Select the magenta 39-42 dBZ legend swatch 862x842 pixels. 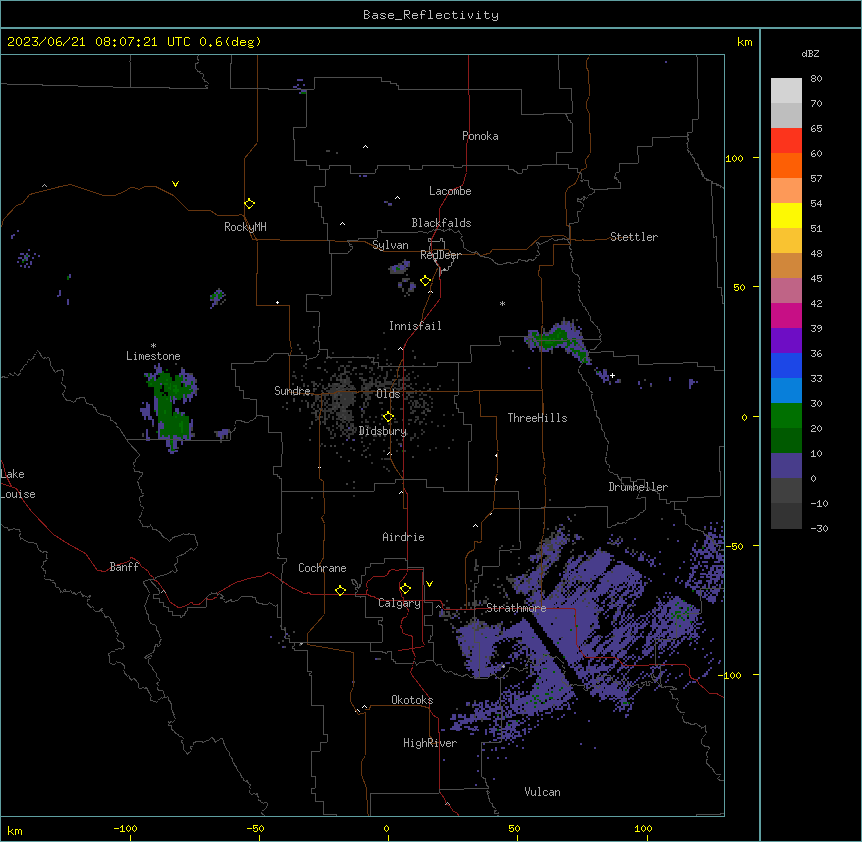point(786,315)
